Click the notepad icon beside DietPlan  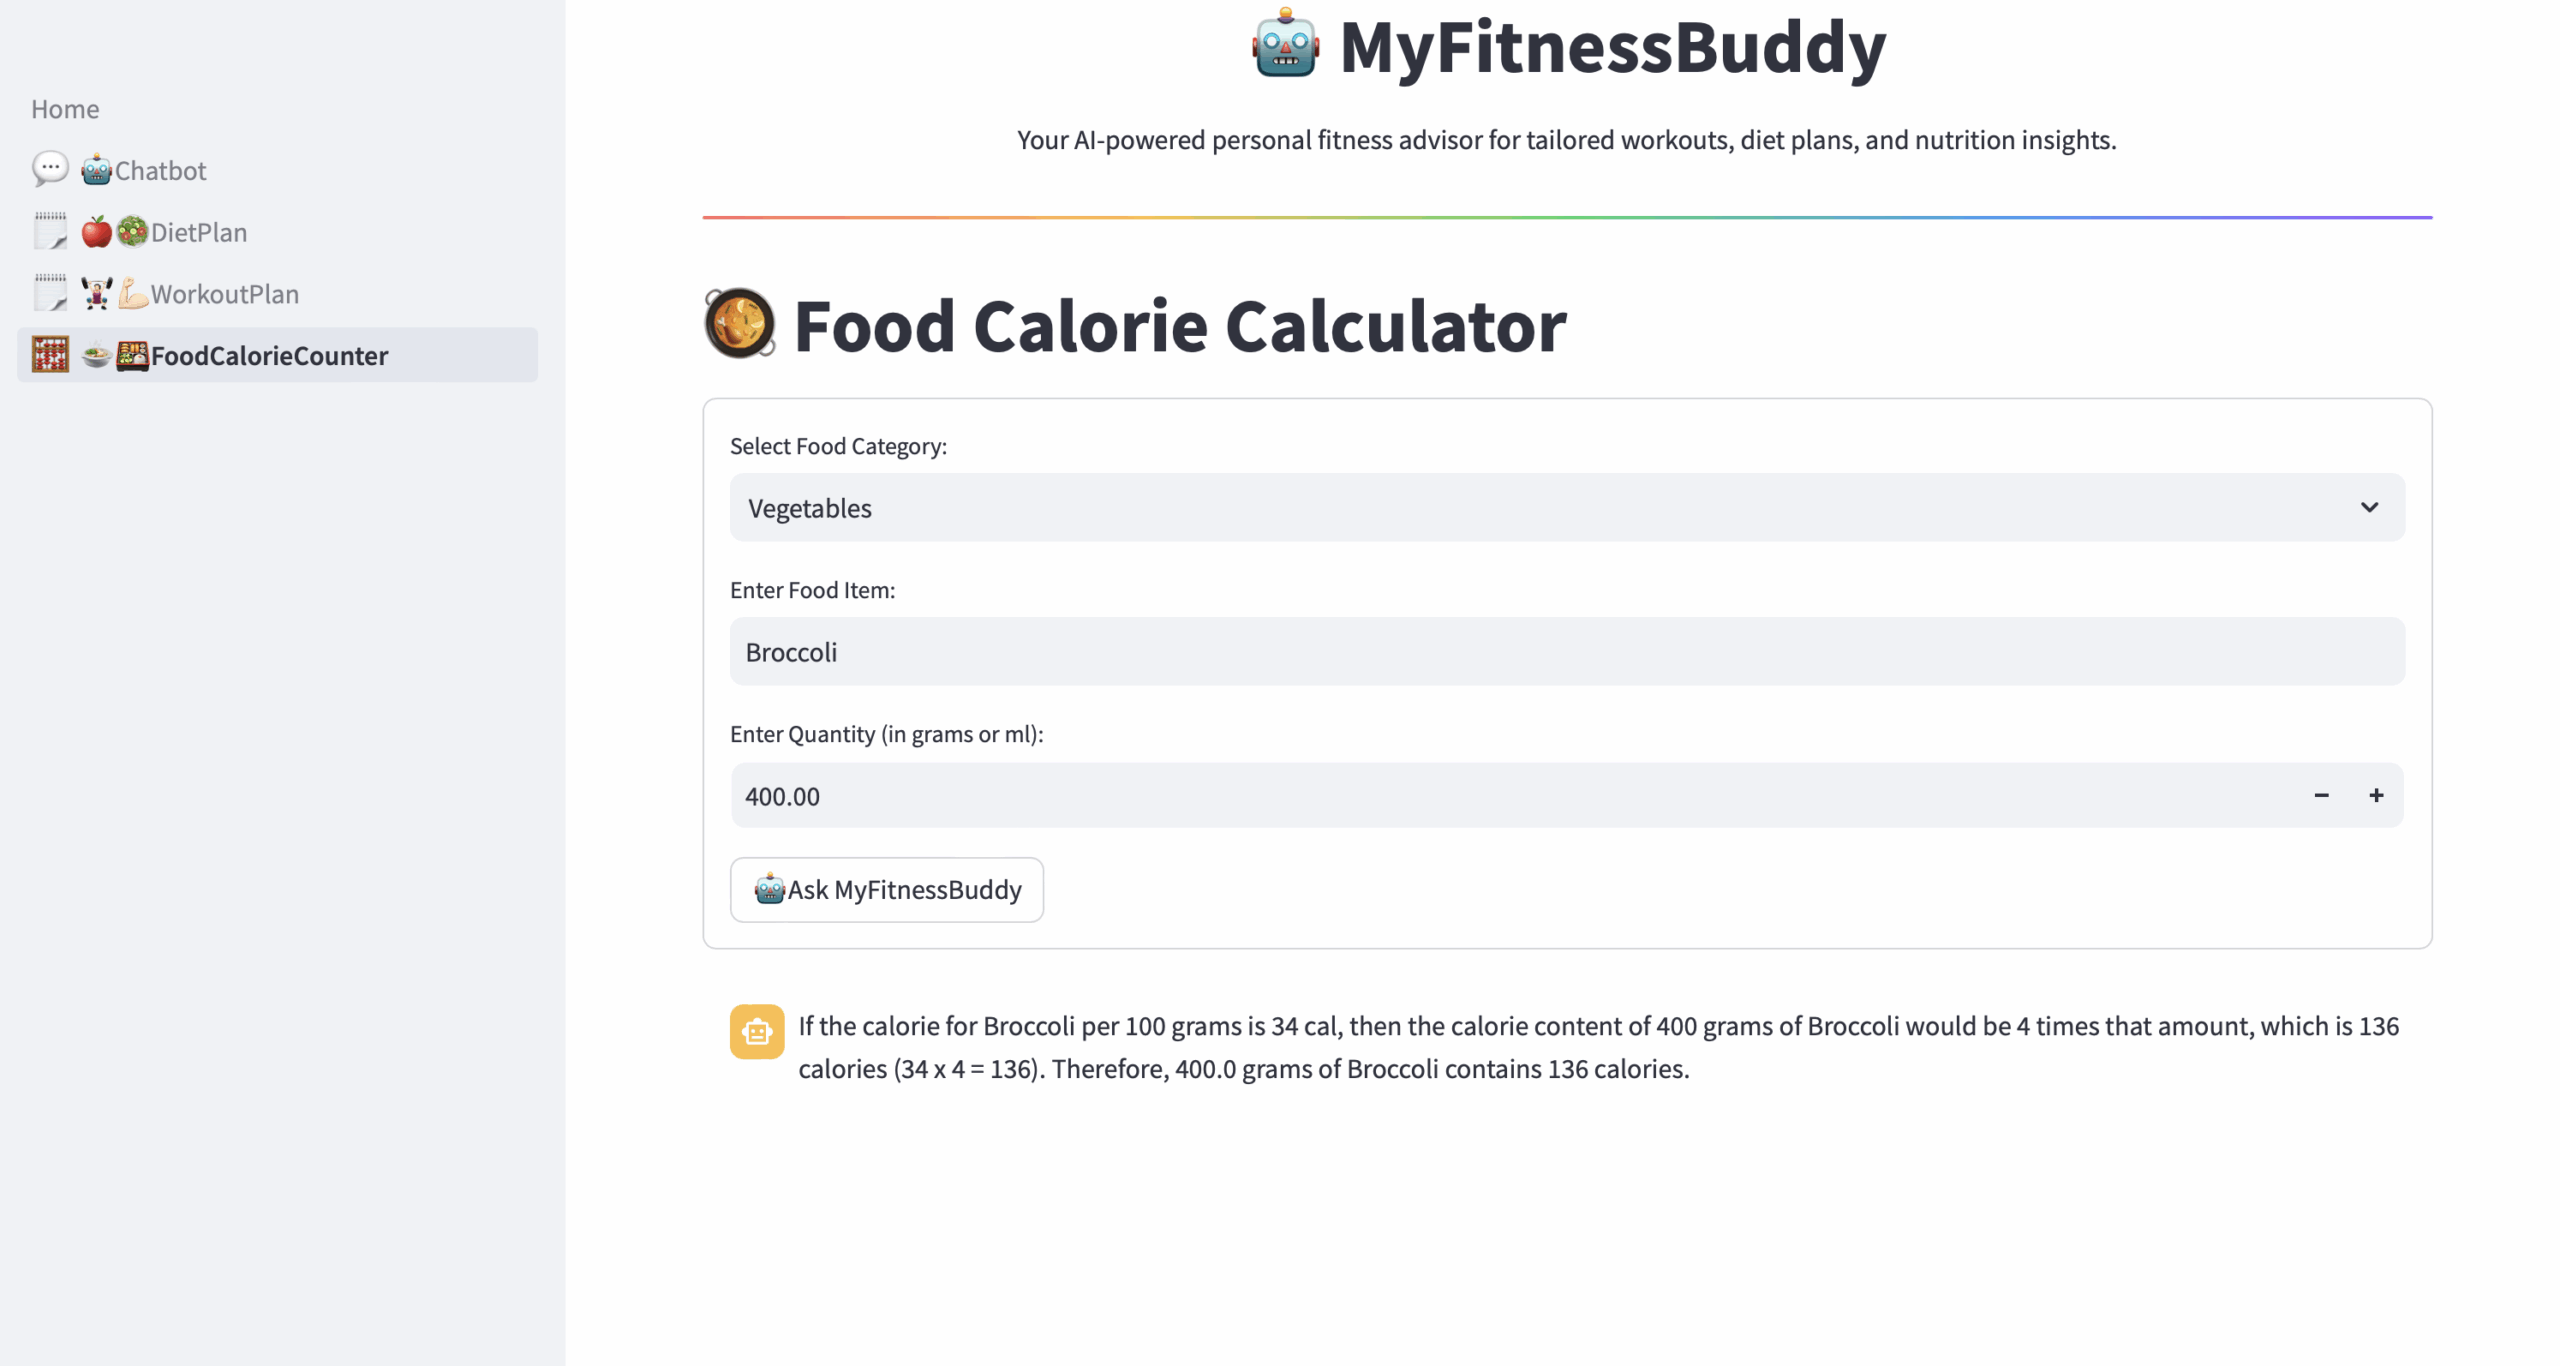[50, 231]
